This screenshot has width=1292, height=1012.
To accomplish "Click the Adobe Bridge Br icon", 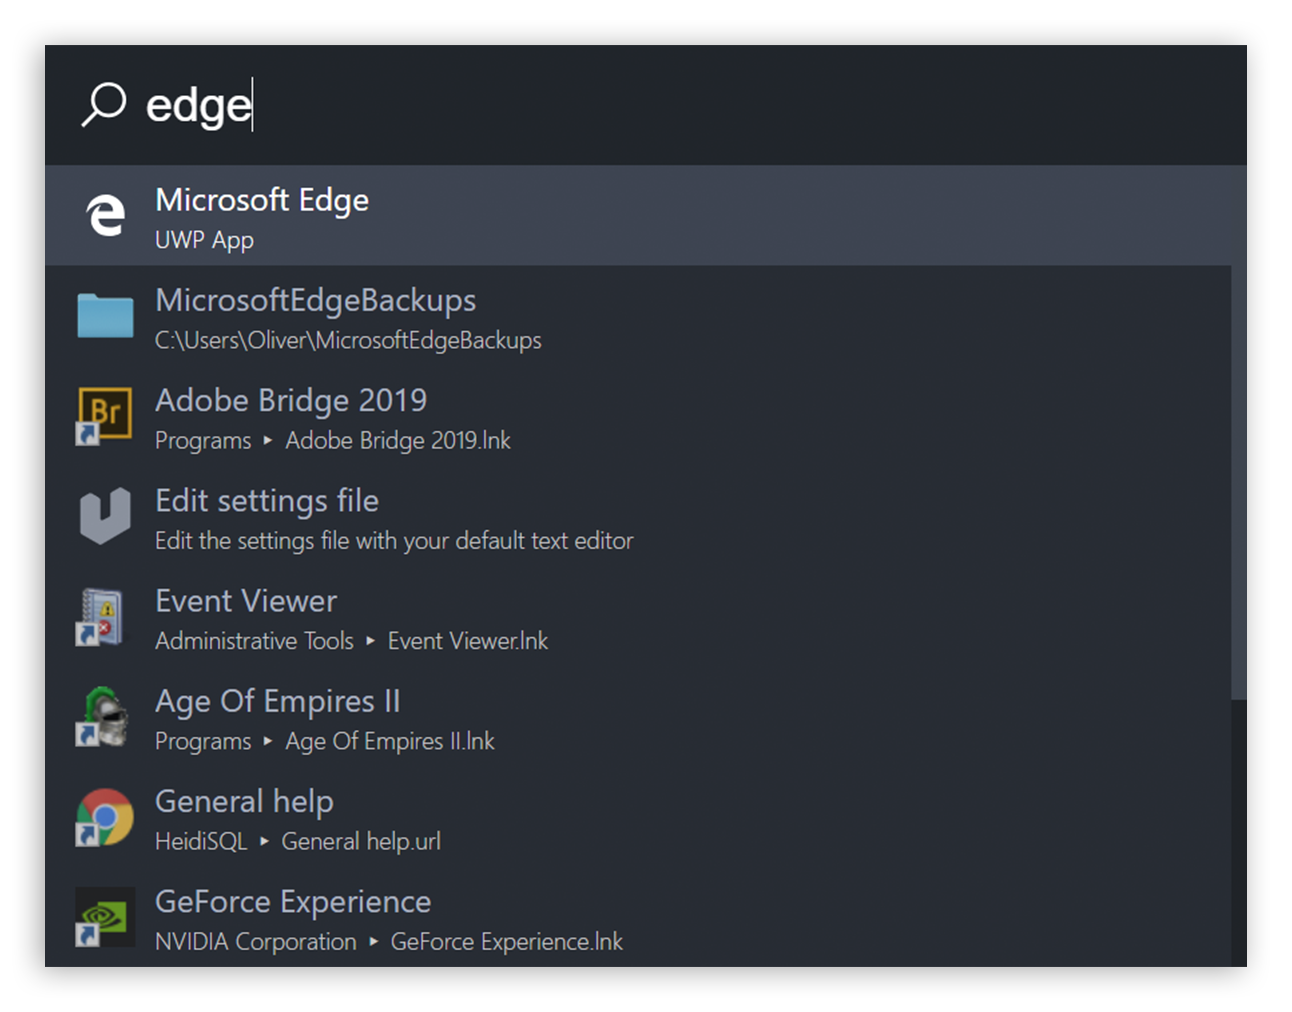I will (105, 415).
